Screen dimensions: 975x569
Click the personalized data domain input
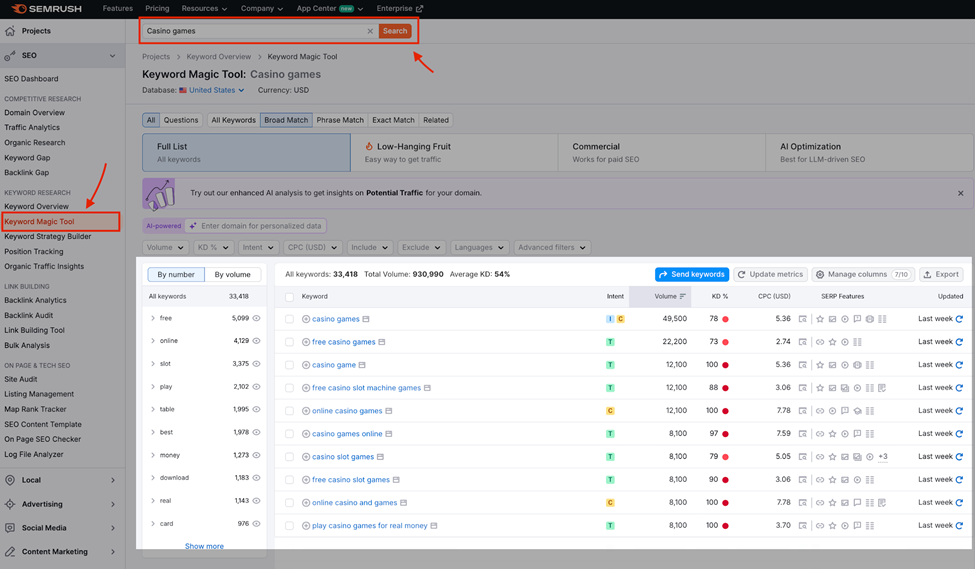click(x=256, y=226)
